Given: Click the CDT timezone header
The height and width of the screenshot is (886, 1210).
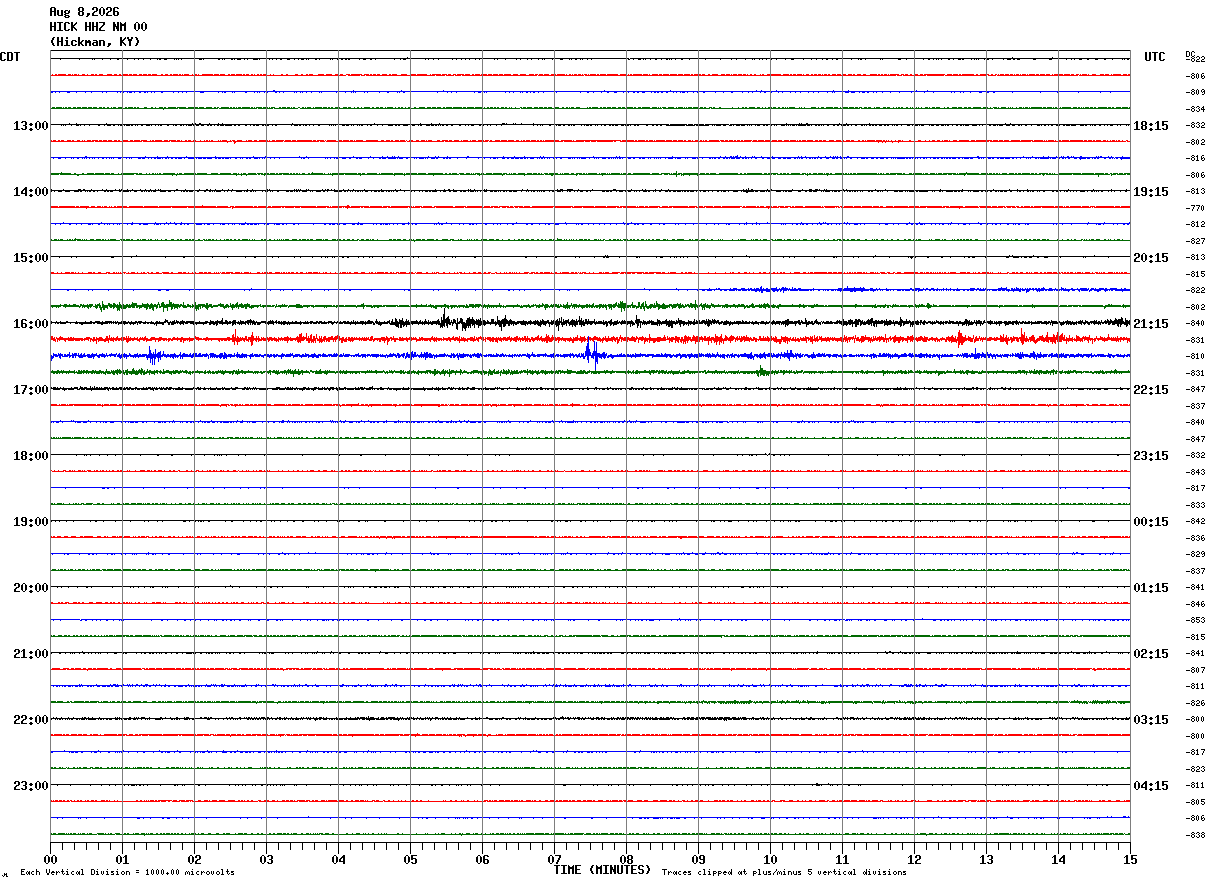Looking at the screenshot, I should [x=10, y=57].
